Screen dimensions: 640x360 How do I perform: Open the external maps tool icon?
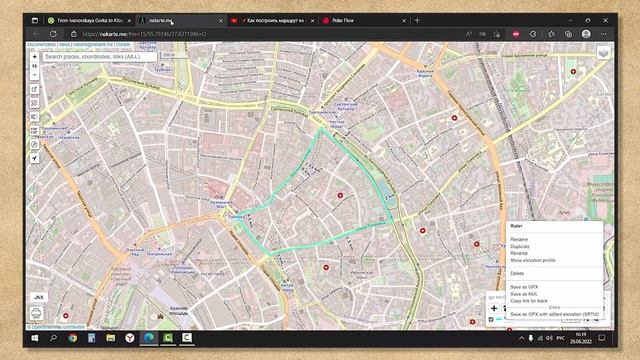[35, 89]
